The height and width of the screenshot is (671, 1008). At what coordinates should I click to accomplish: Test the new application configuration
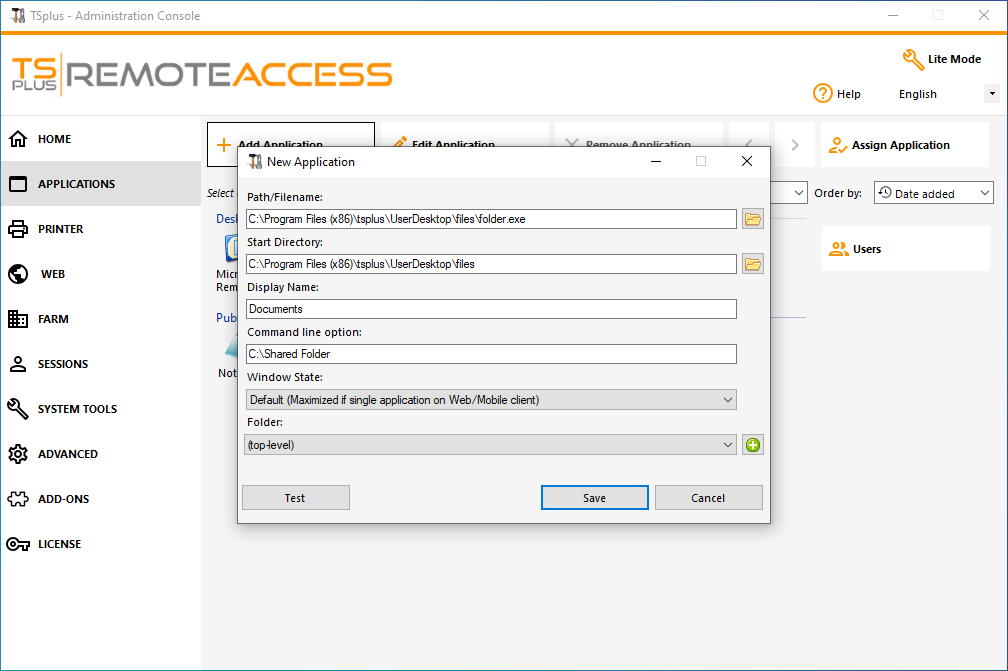[x=295, y=497]
